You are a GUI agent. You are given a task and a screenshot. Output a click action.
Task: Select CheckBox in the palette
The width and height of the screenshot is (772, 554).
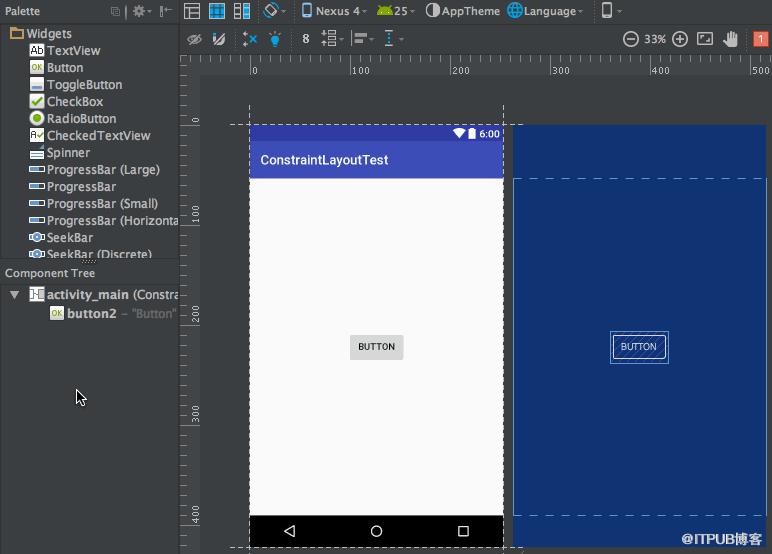[x=66, y=101]
